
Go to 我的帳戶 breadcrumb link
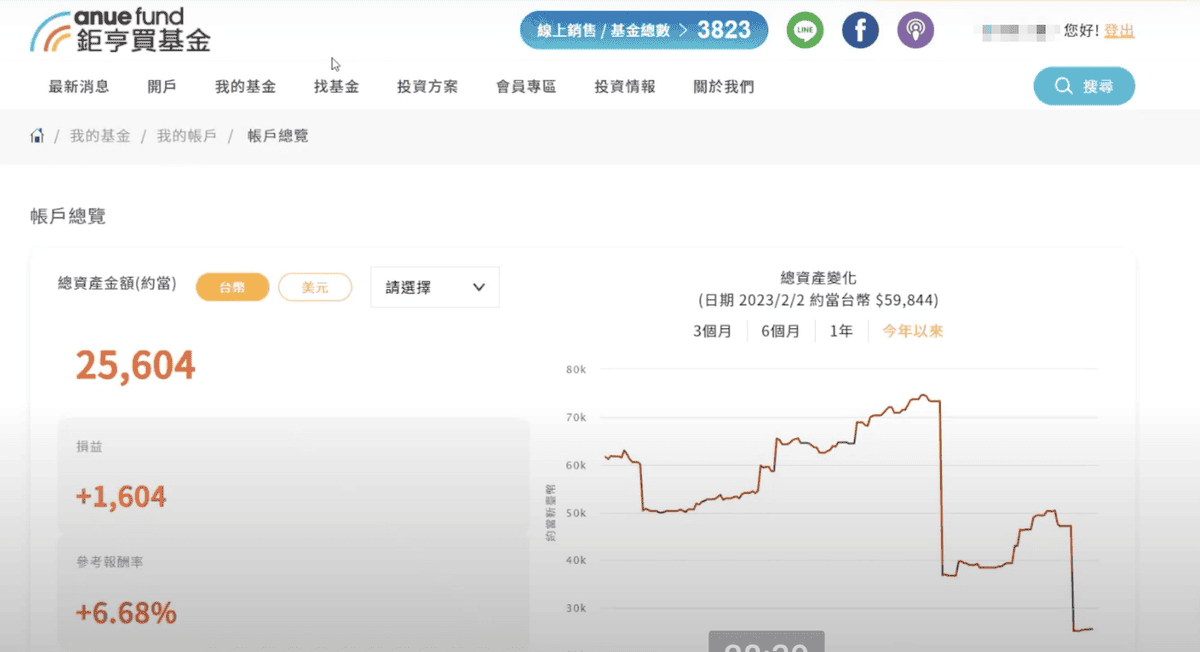tap(186, 136)
